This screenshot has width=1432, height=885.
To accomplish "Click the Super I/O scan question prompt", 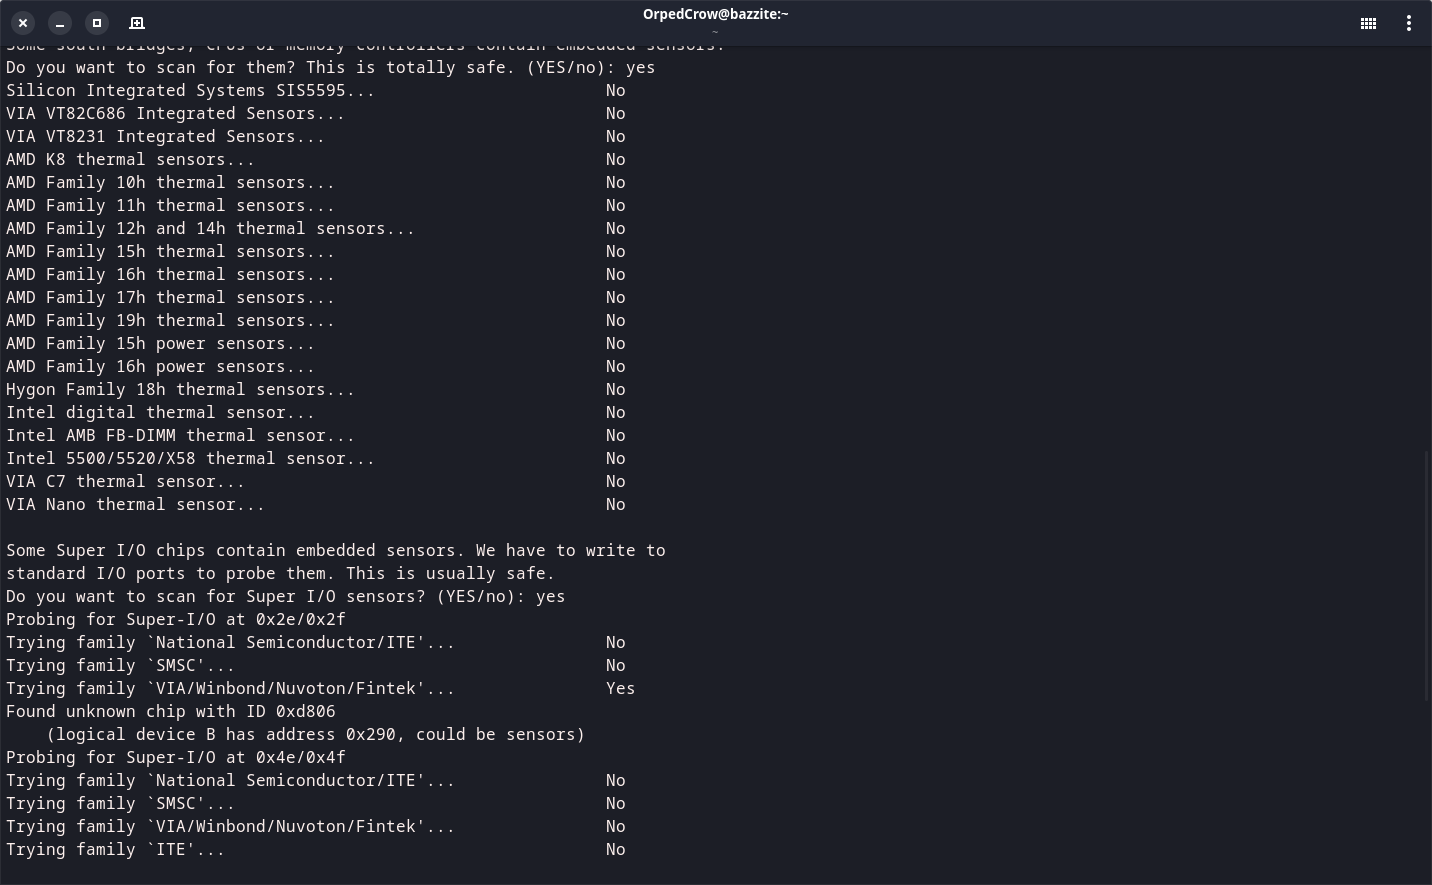I will pyautogui.click(x=285, y=596).
